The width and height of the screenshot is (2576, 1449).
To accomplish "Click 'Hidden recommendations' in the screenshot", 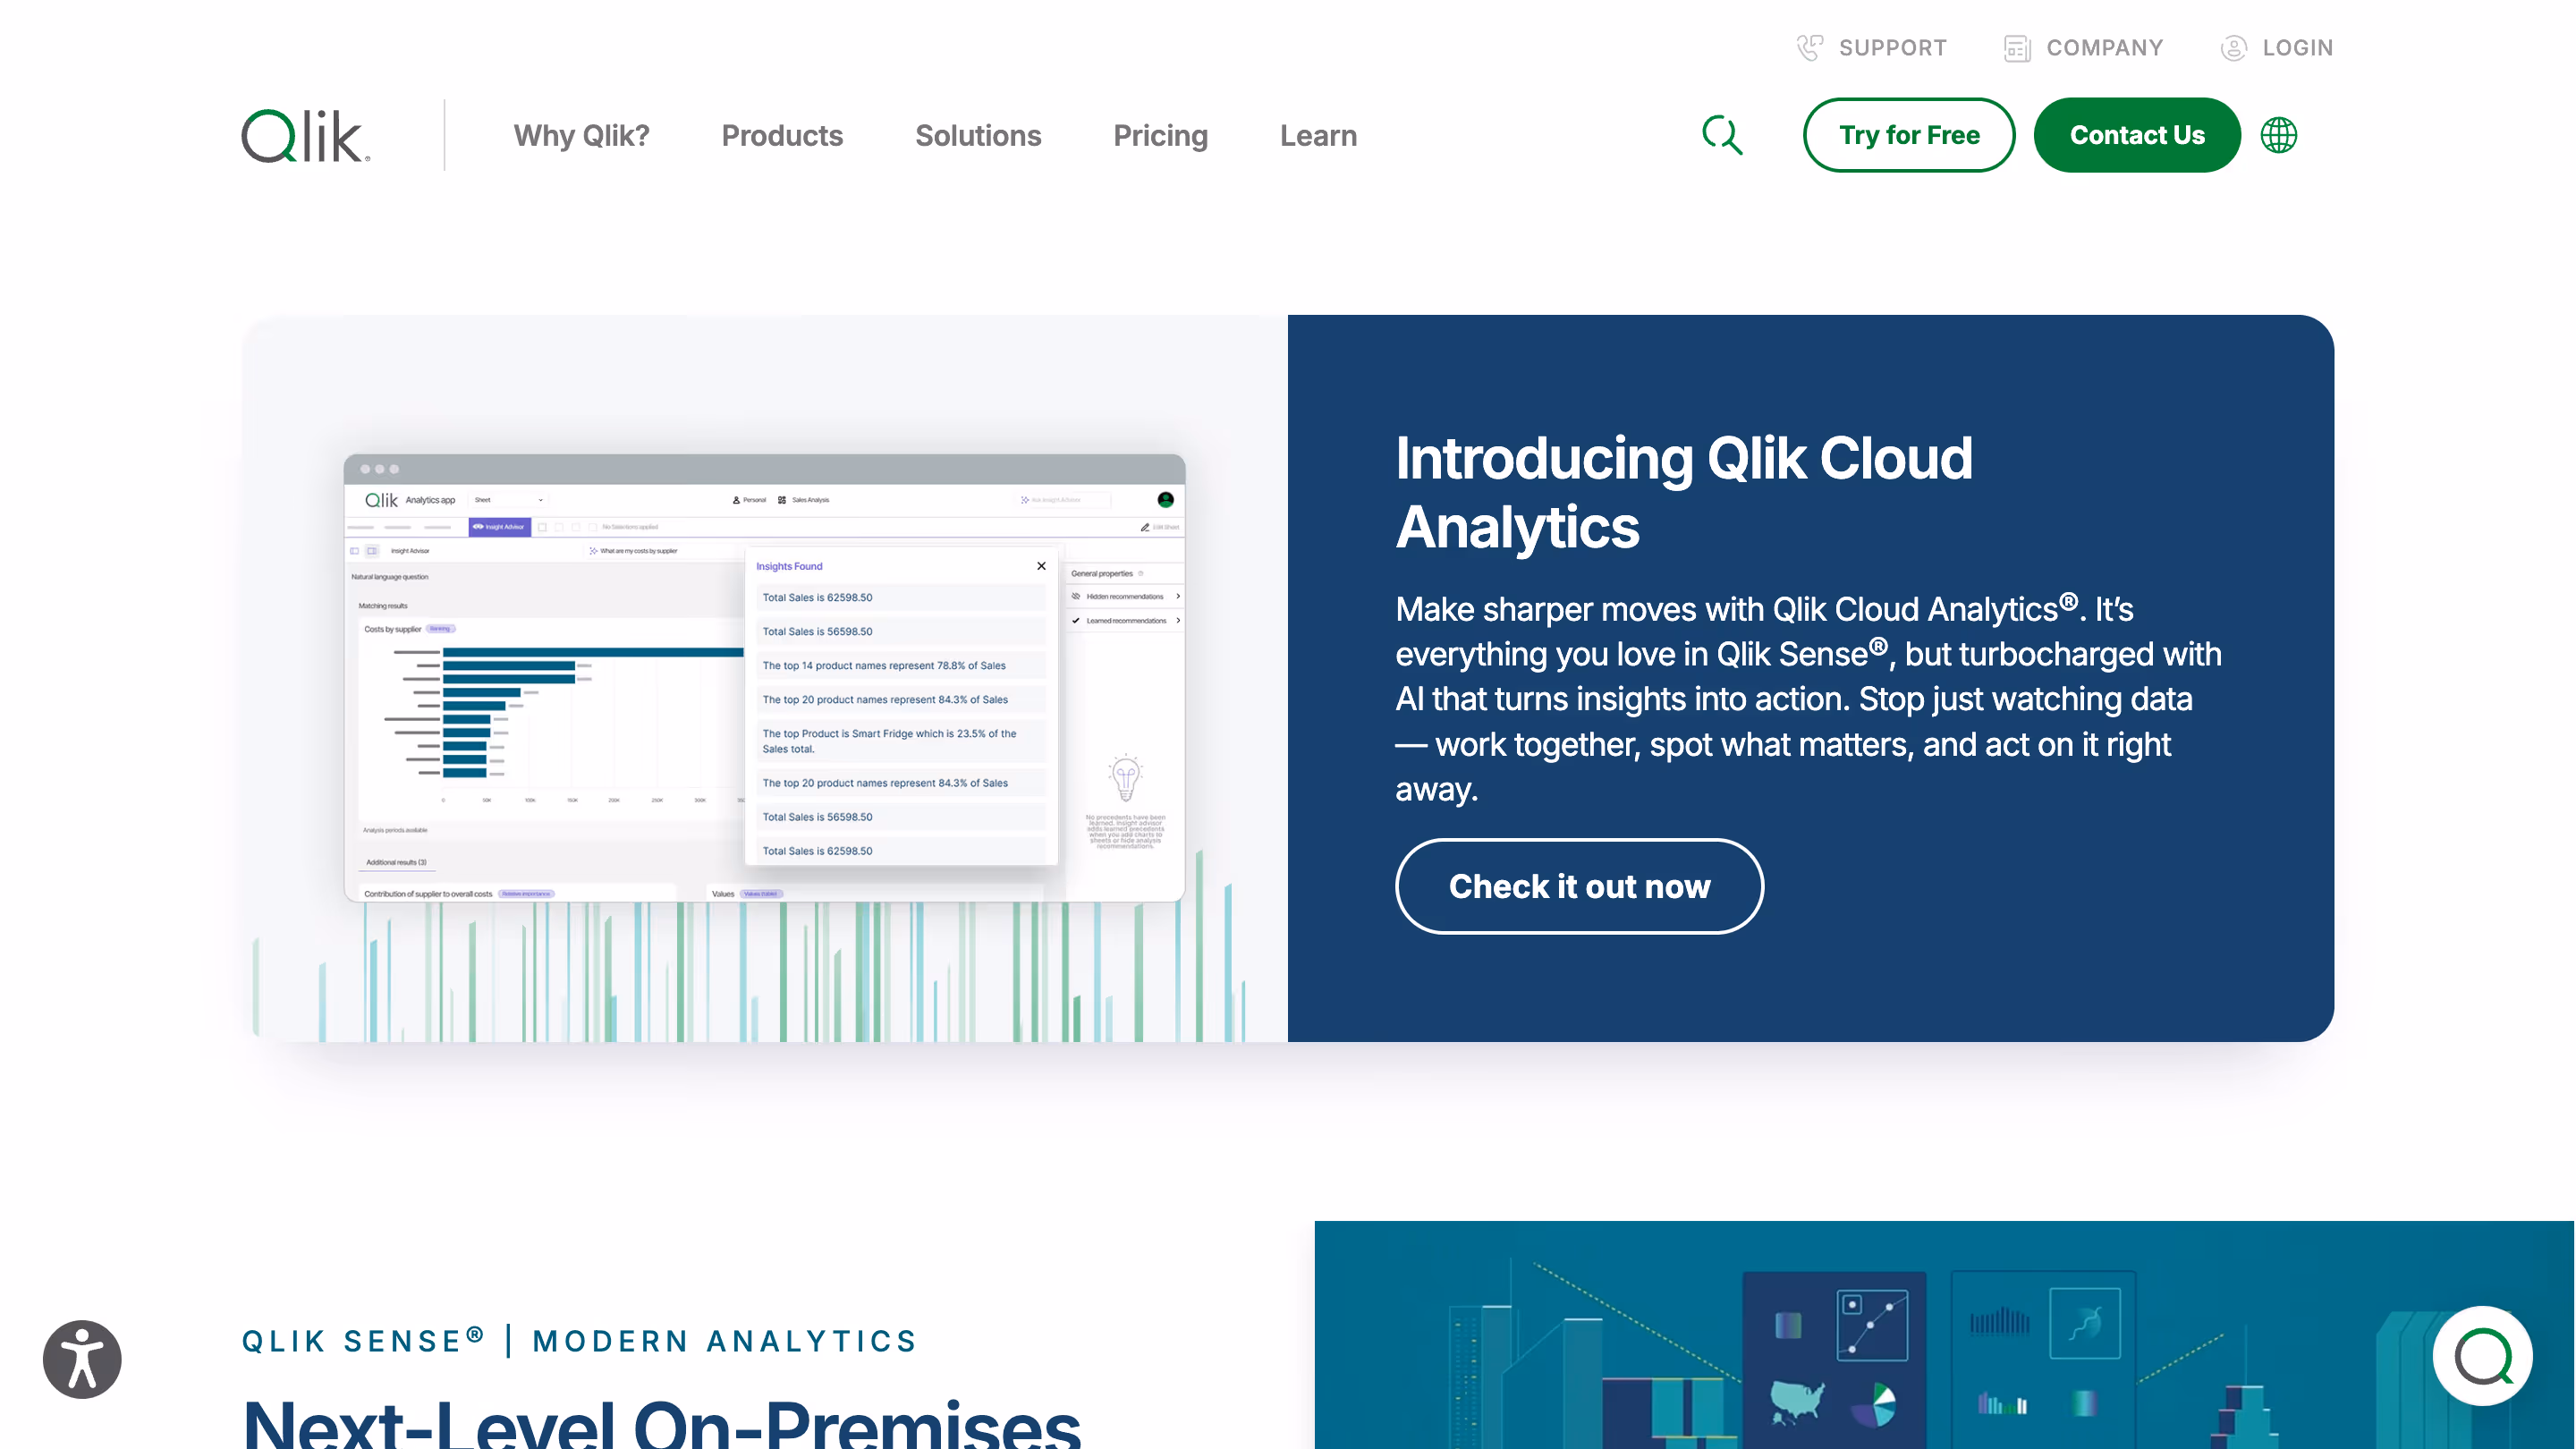I will (1125, 596).
